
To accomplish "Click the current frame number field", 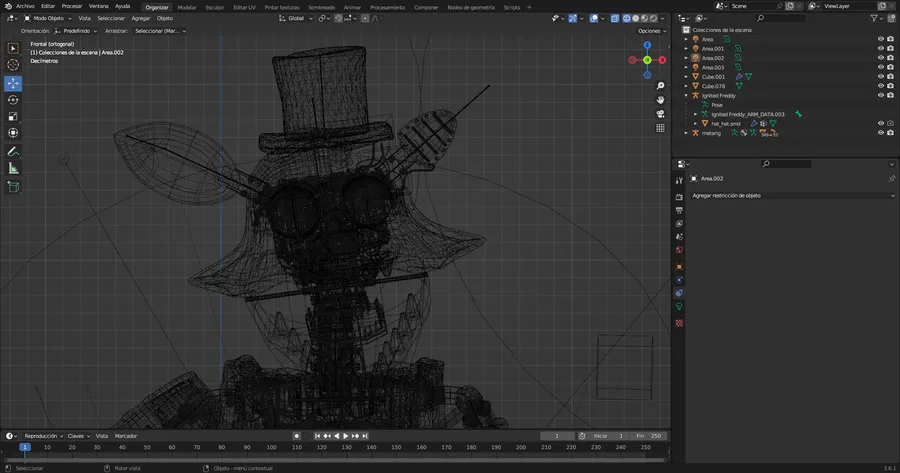I will pos(557,436).
